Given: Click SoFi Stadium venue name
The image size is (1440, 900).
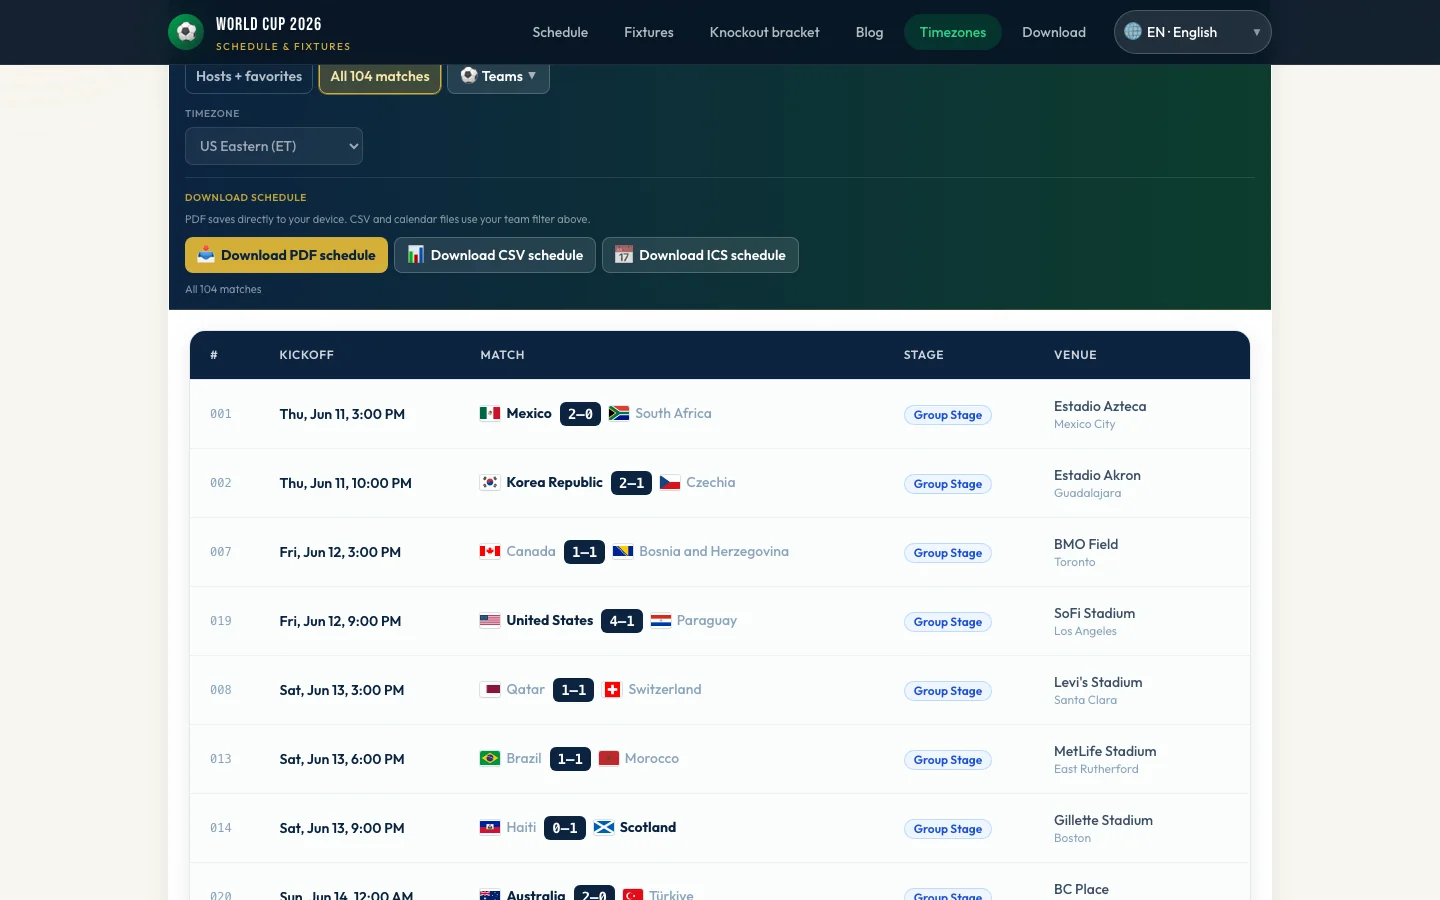Looking at the screenshot, I should coord(1094,613).
